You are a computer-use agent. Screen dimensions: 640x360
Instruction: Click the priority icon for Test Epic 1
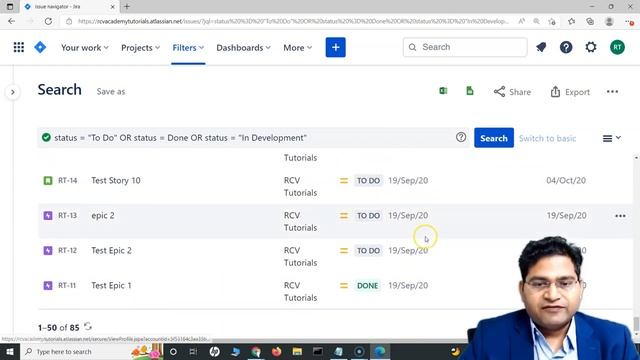point(344,286)
